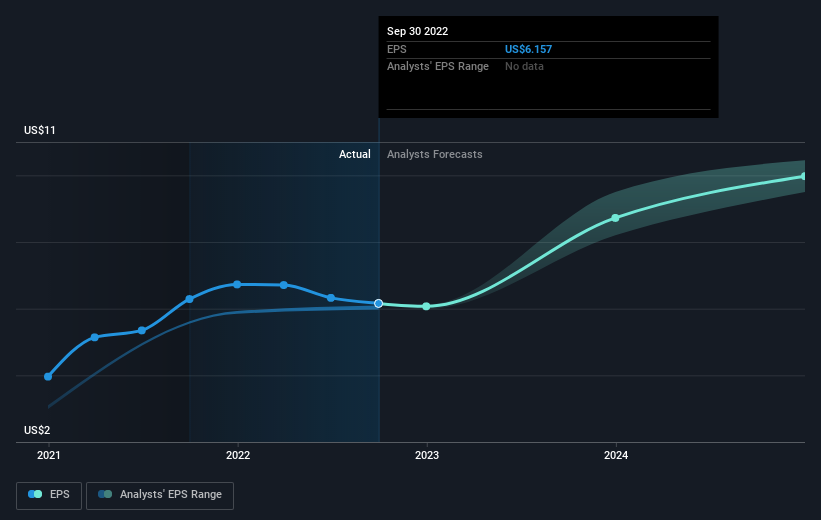
Task: Select the EPS point after 2022 peak
Action: (284, 285)
